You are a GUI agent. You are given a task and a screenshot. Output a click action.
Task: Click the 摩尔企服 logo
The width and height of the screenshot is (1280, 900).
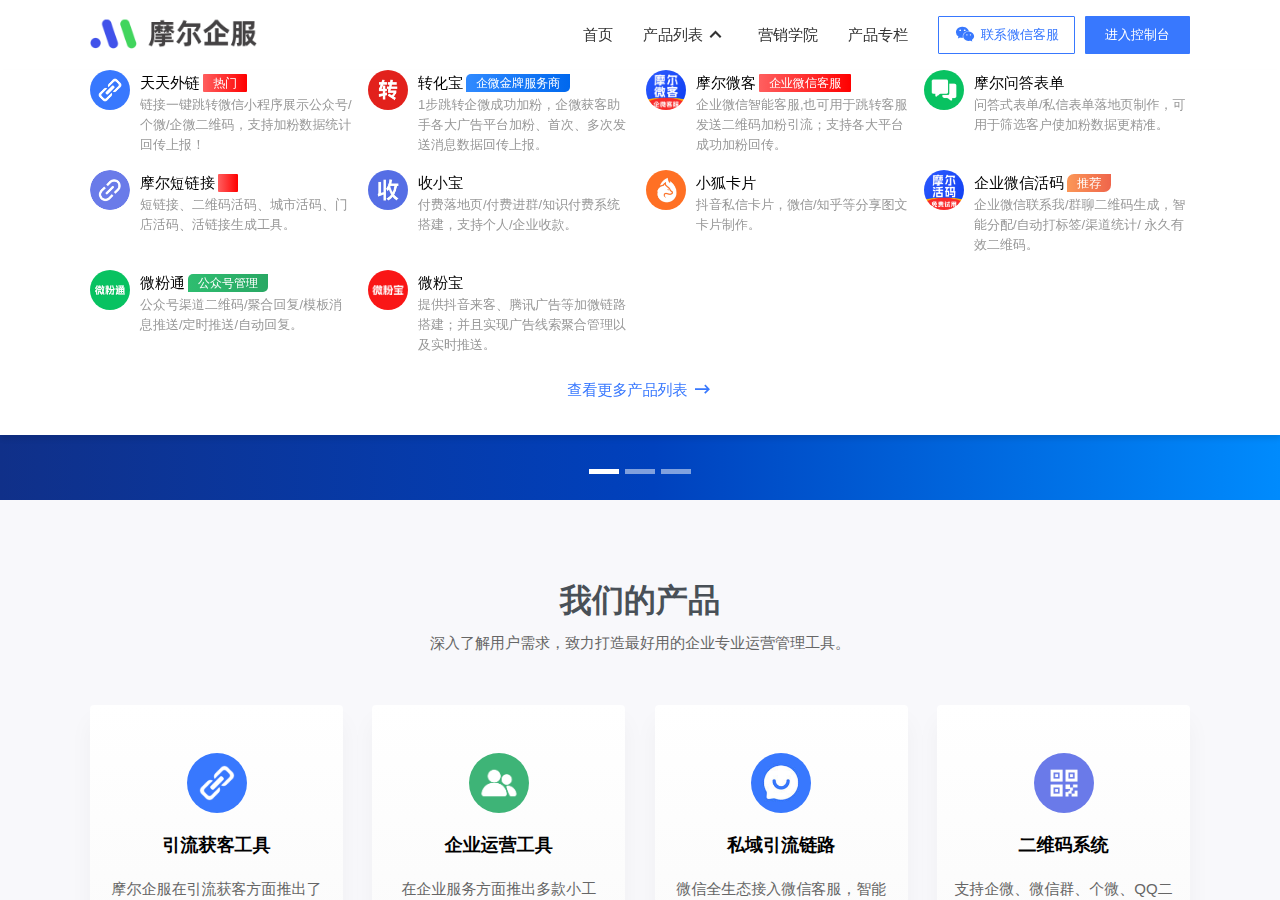click(174, 34)
